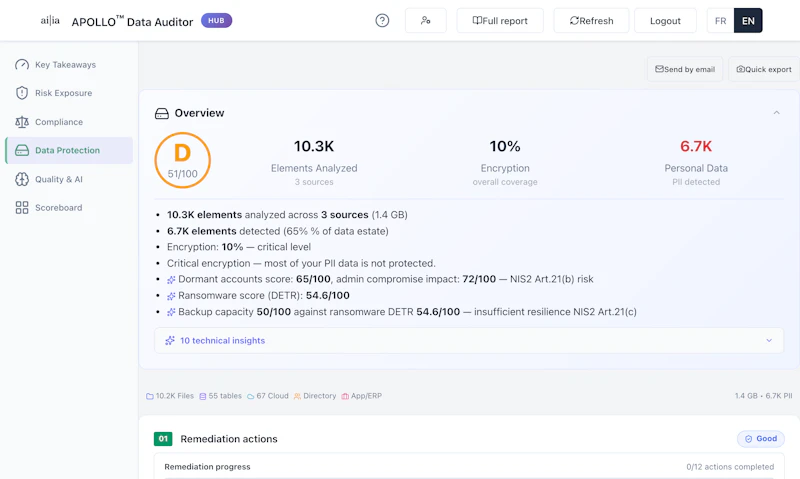
Task: Click the 'APOLLO Data Auditor' title
Action: tap(132, 21)
